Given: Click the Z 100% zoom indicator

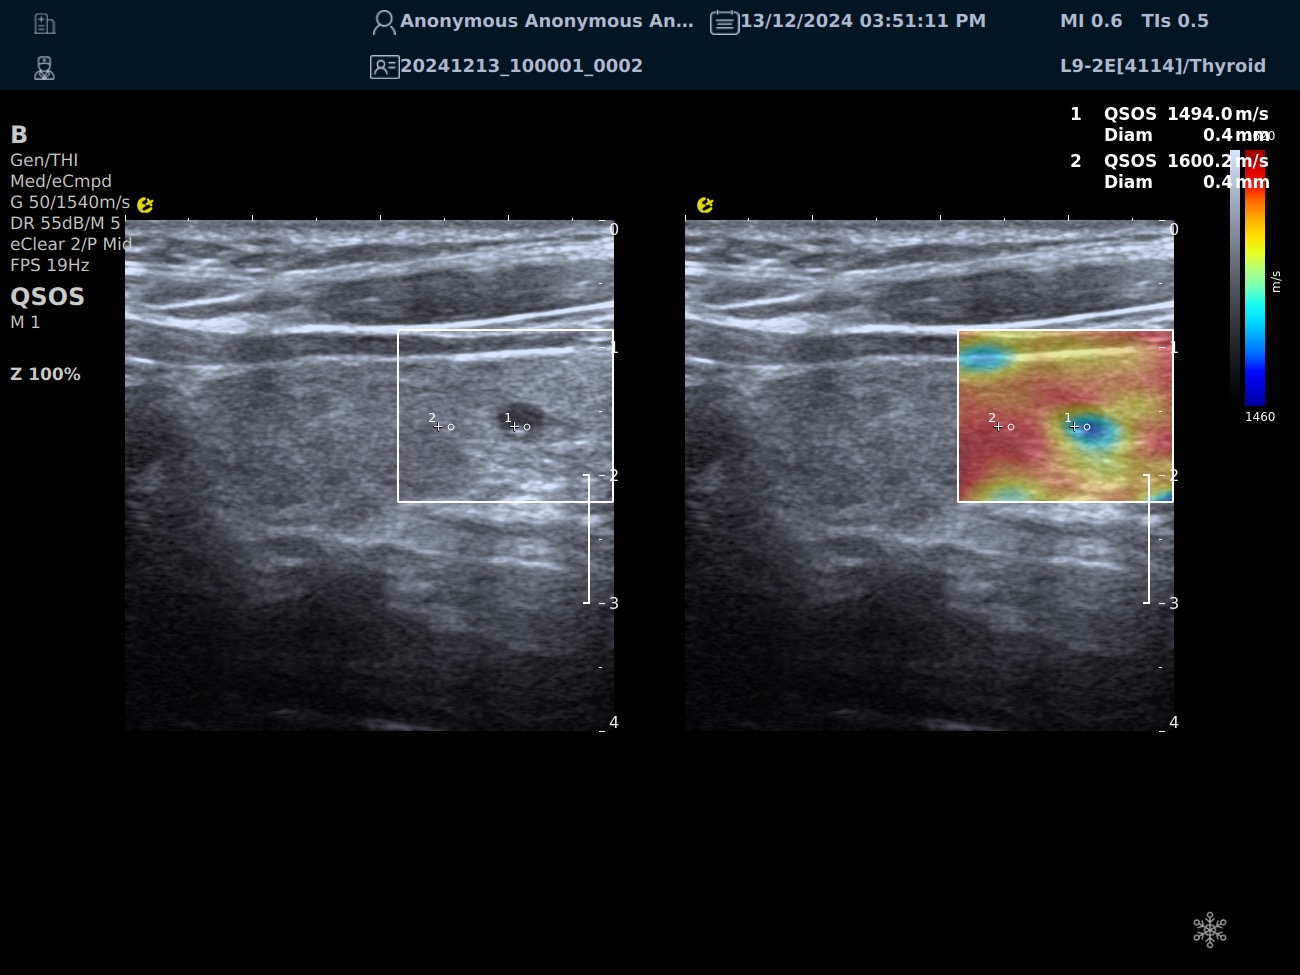Looking at the screenshot, I should point(45,374).
